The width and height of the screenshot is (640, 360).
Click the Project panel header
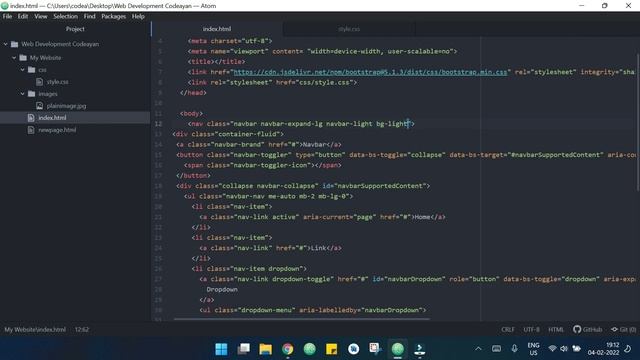coord(75,29)
